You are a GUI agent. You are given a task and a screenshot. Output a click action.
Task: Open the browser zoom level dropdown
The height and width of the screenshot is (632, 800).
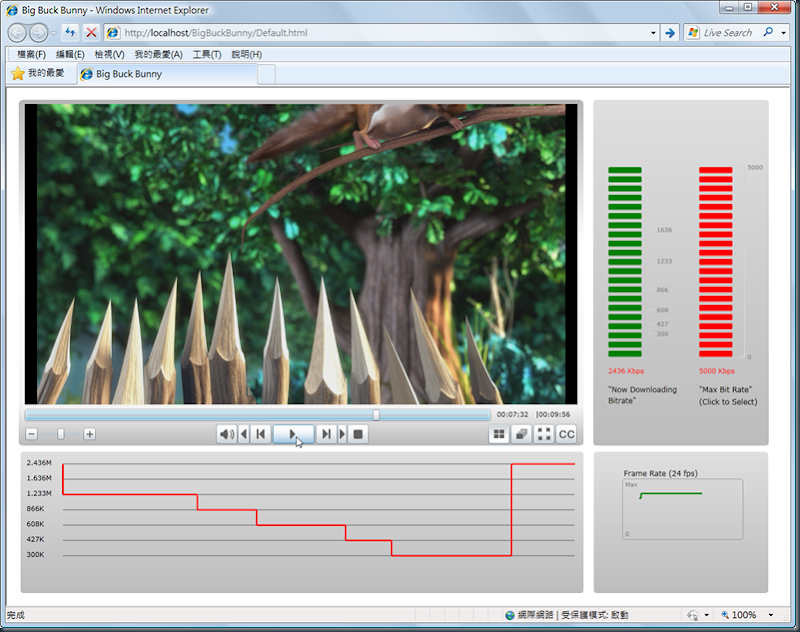point(771,615)
